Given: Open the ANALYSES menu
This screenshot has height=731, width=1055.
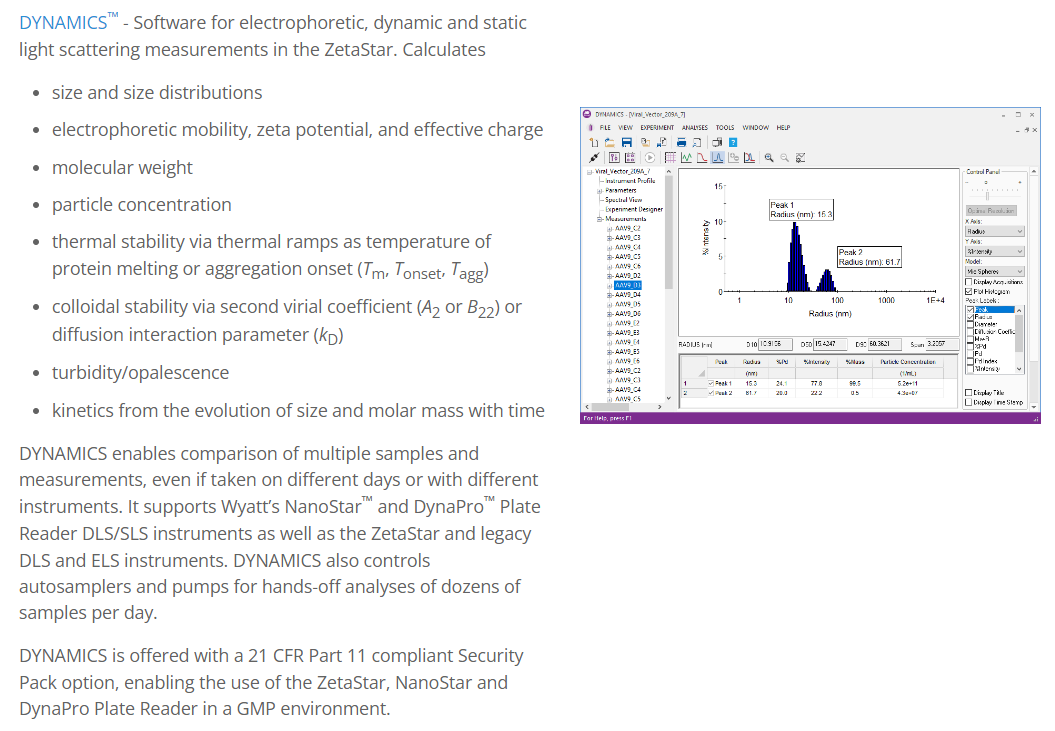Looking at the screenshot, I should pos(694,128).
